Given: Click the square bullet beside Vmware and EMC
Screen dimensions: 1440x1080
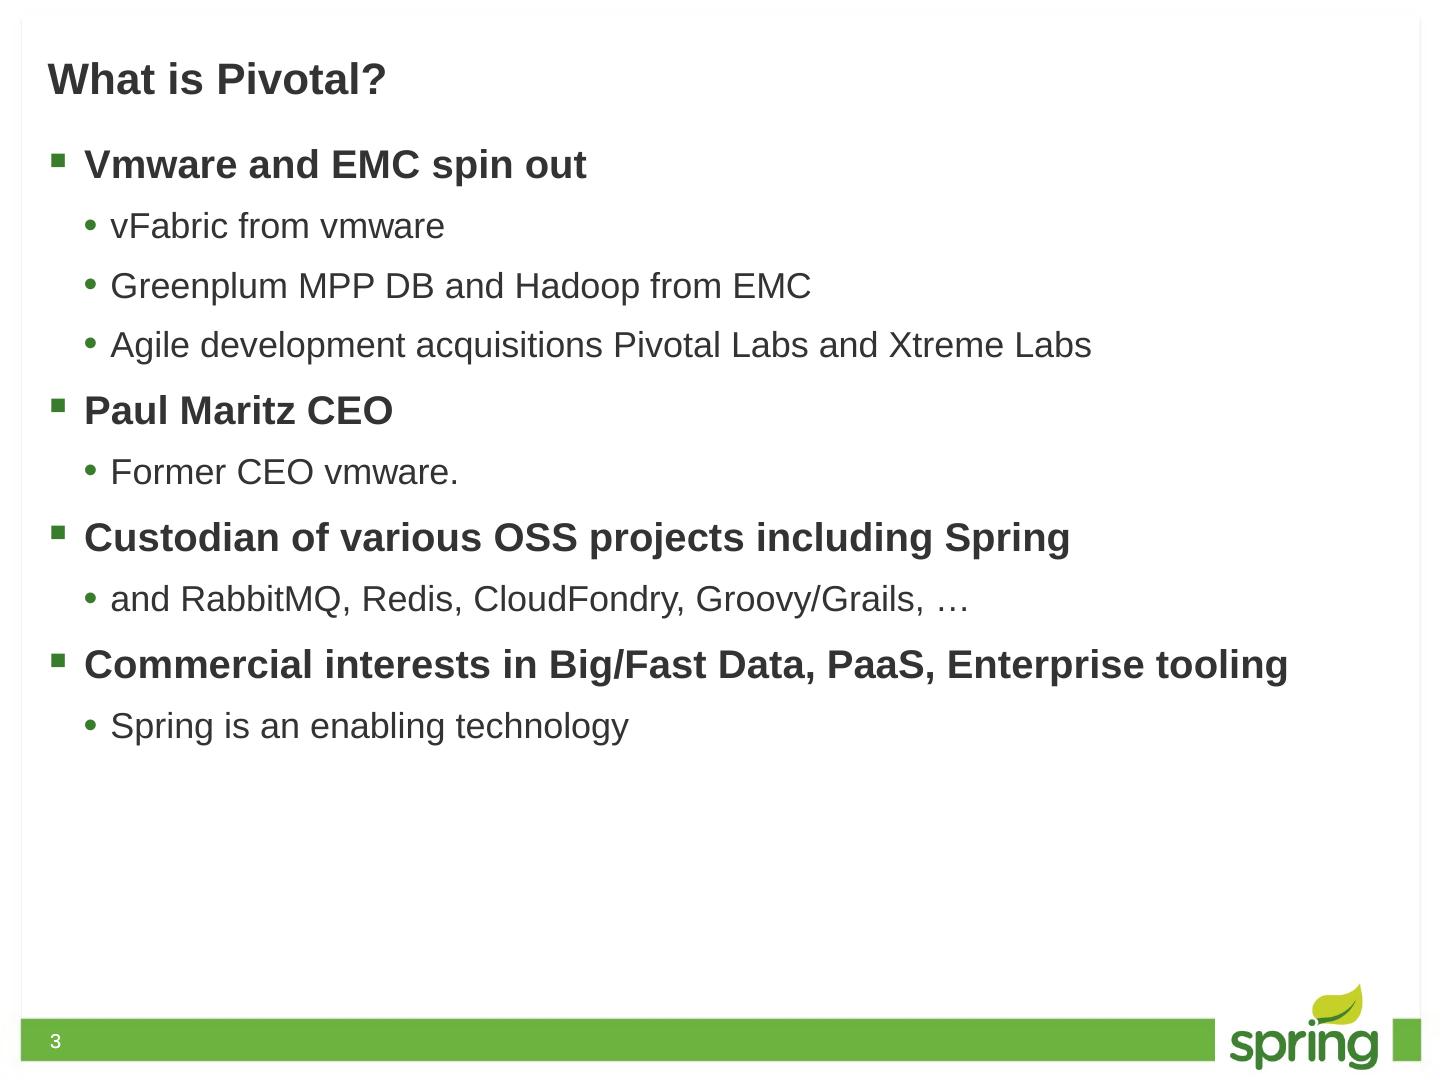Looking at the screenshot, I should 58,160.
